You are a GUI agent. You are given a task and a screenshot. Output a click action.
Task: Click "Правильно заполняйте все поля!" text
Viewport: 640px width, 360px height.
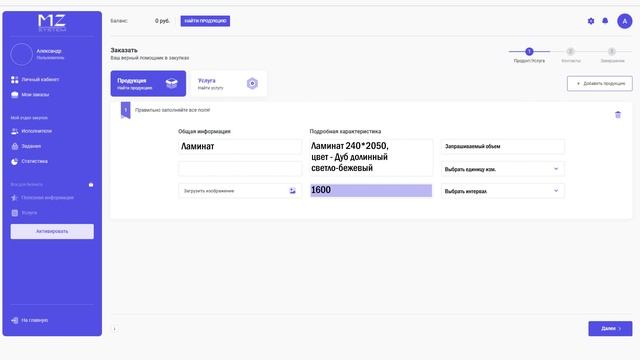[173, 110]
